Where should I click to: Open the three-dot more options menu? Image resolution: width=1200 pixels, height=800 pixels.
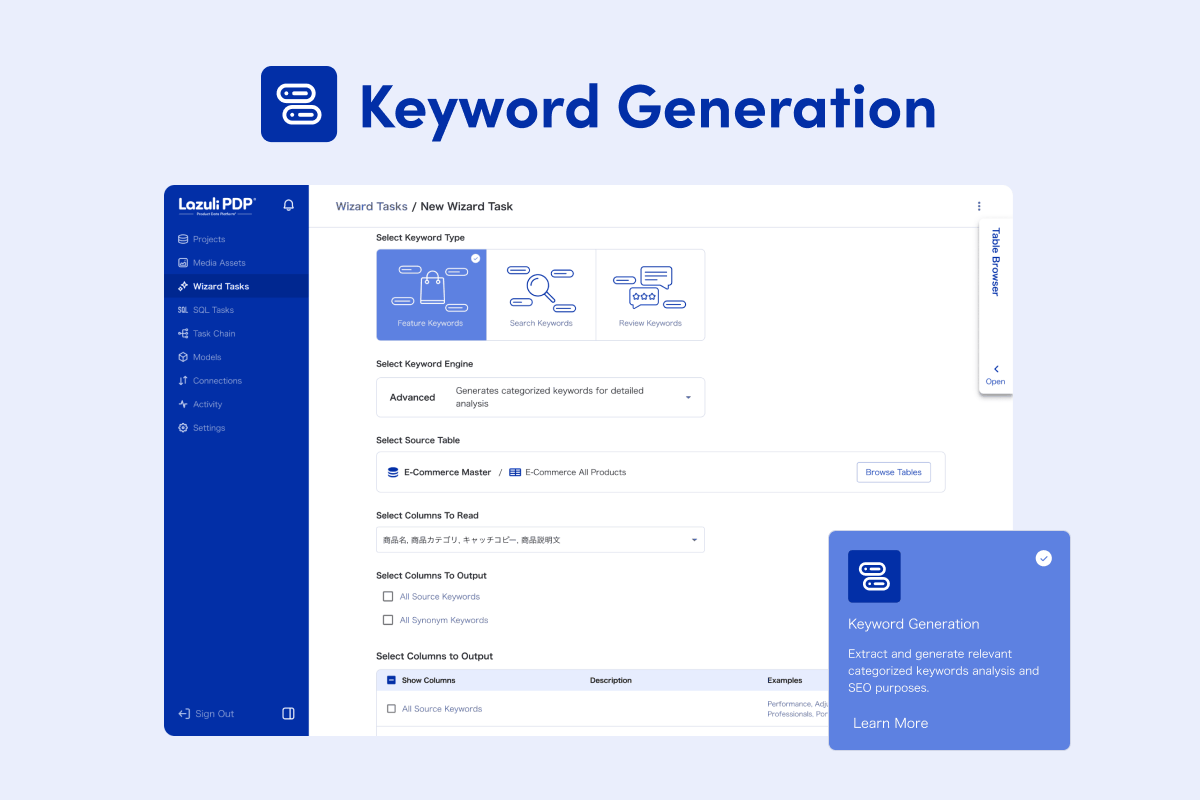tap(979, 206)
